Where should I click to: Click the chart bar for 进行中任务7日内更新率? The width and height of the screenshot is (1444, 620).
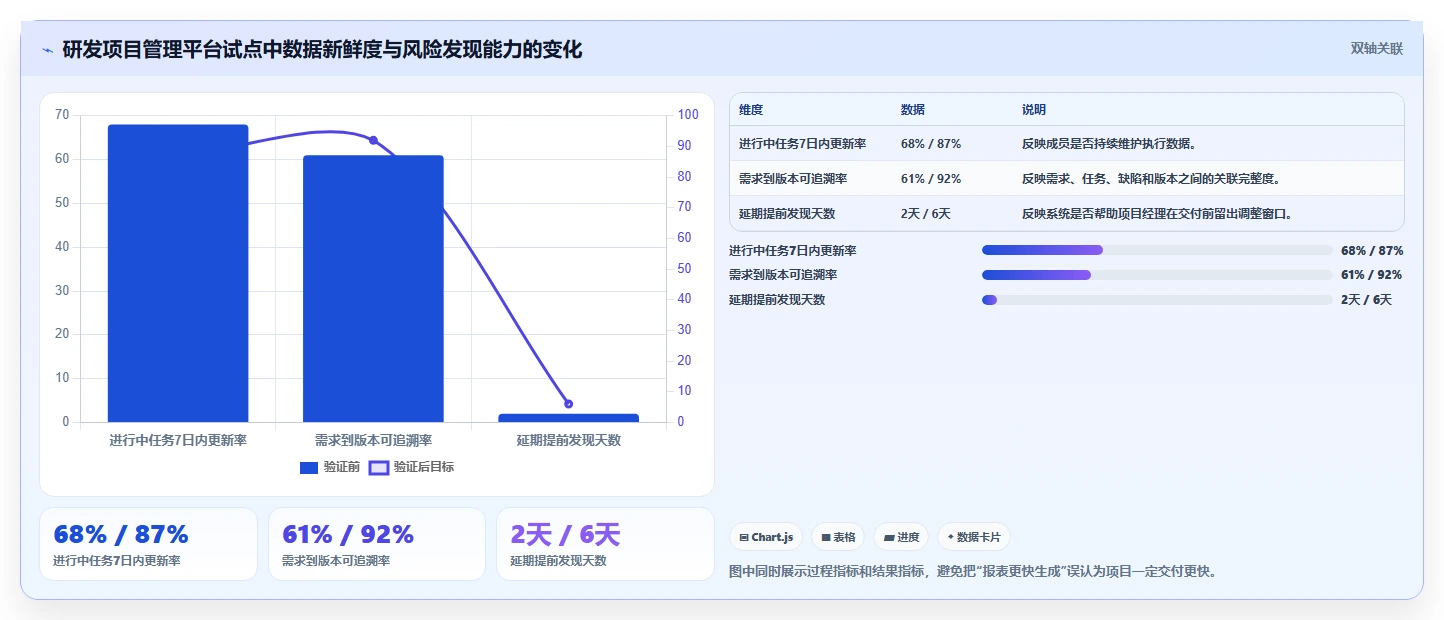click(x=178, y=273)
